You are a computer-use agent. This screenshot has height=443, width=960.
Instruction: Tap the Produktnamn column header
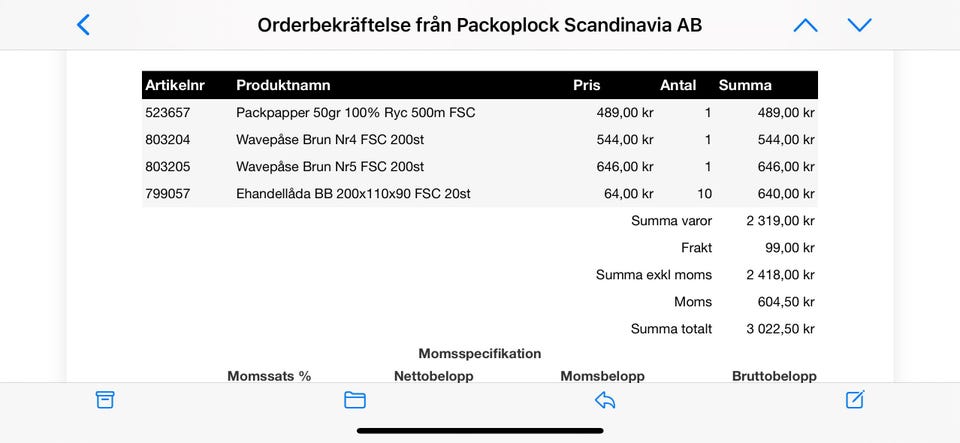(283, 85)
